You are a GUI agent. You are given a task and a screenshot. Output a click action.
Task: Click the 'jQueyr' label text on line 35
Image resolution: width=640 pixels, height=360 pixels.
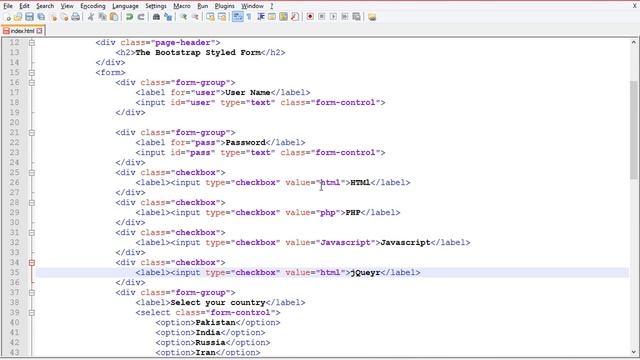coord(365,272)
